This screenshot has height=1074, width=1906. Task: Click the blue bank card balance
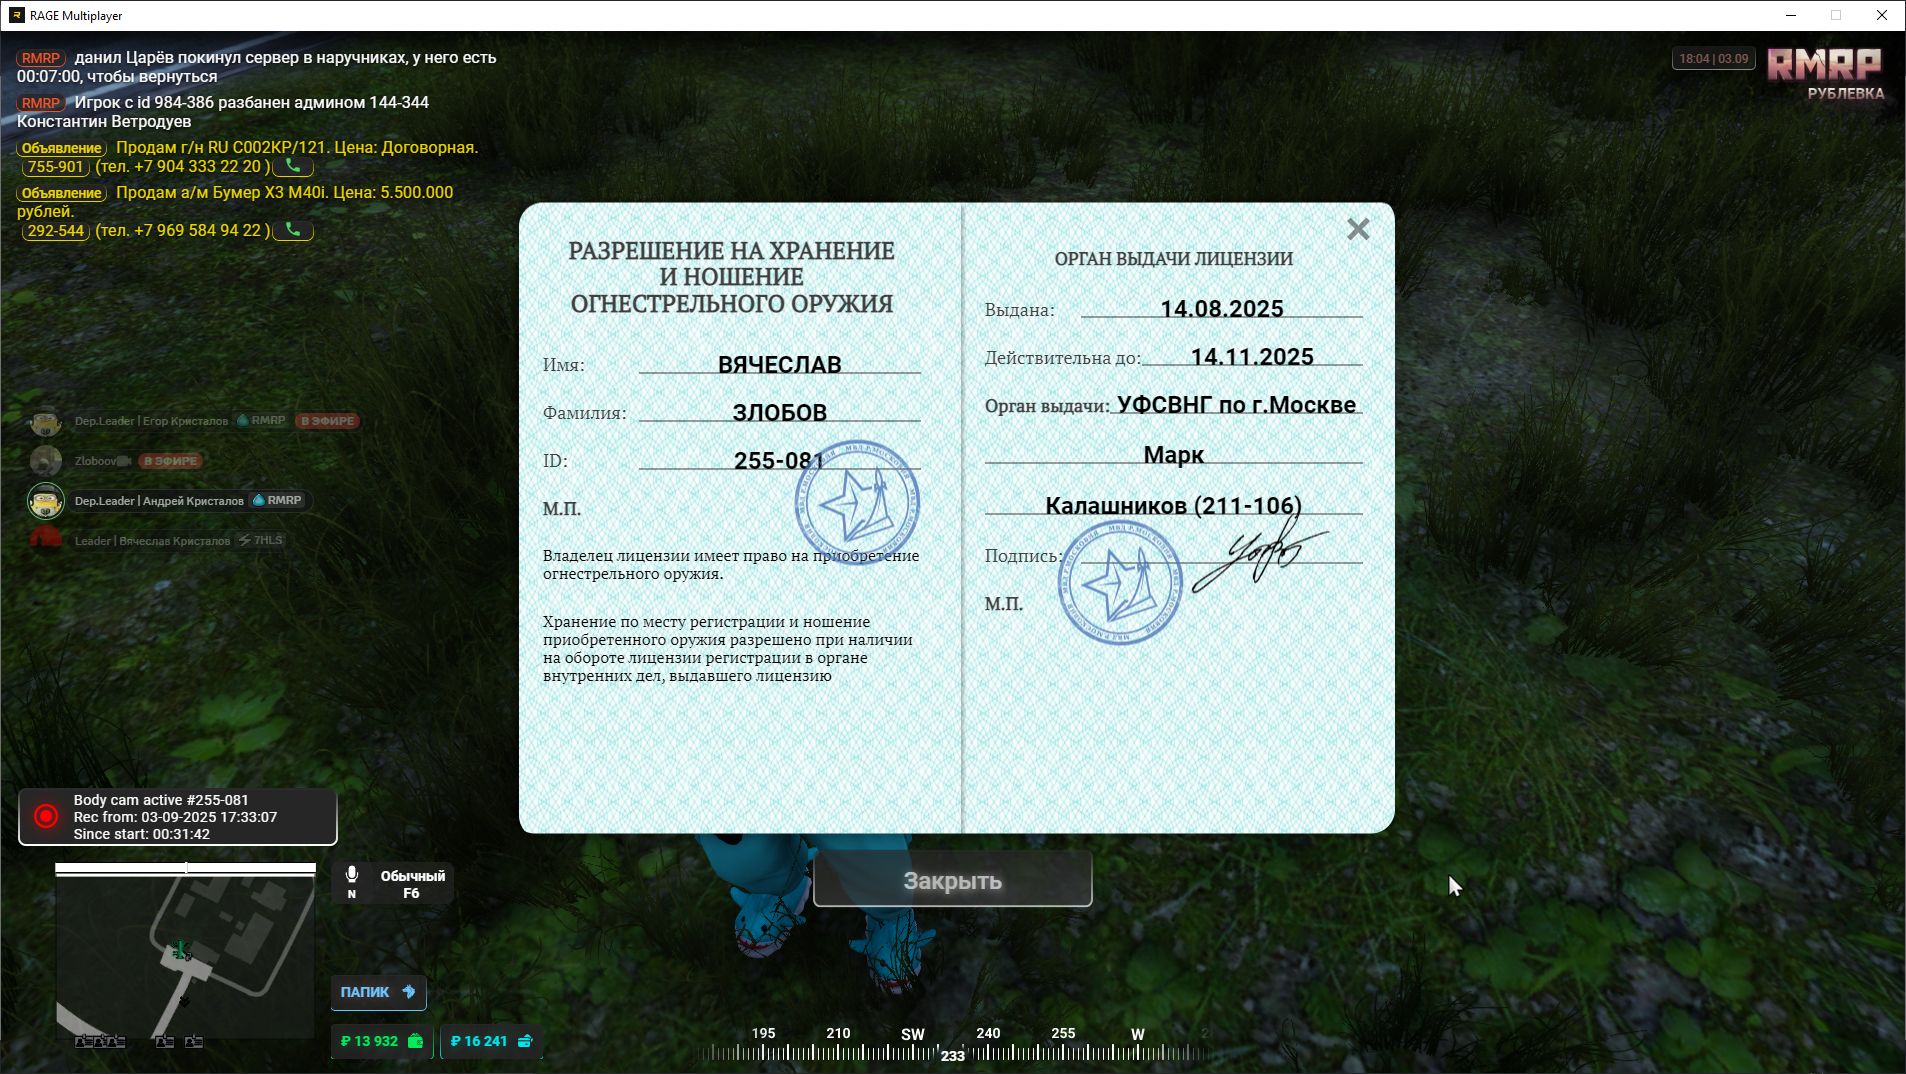coord(490,1041)
